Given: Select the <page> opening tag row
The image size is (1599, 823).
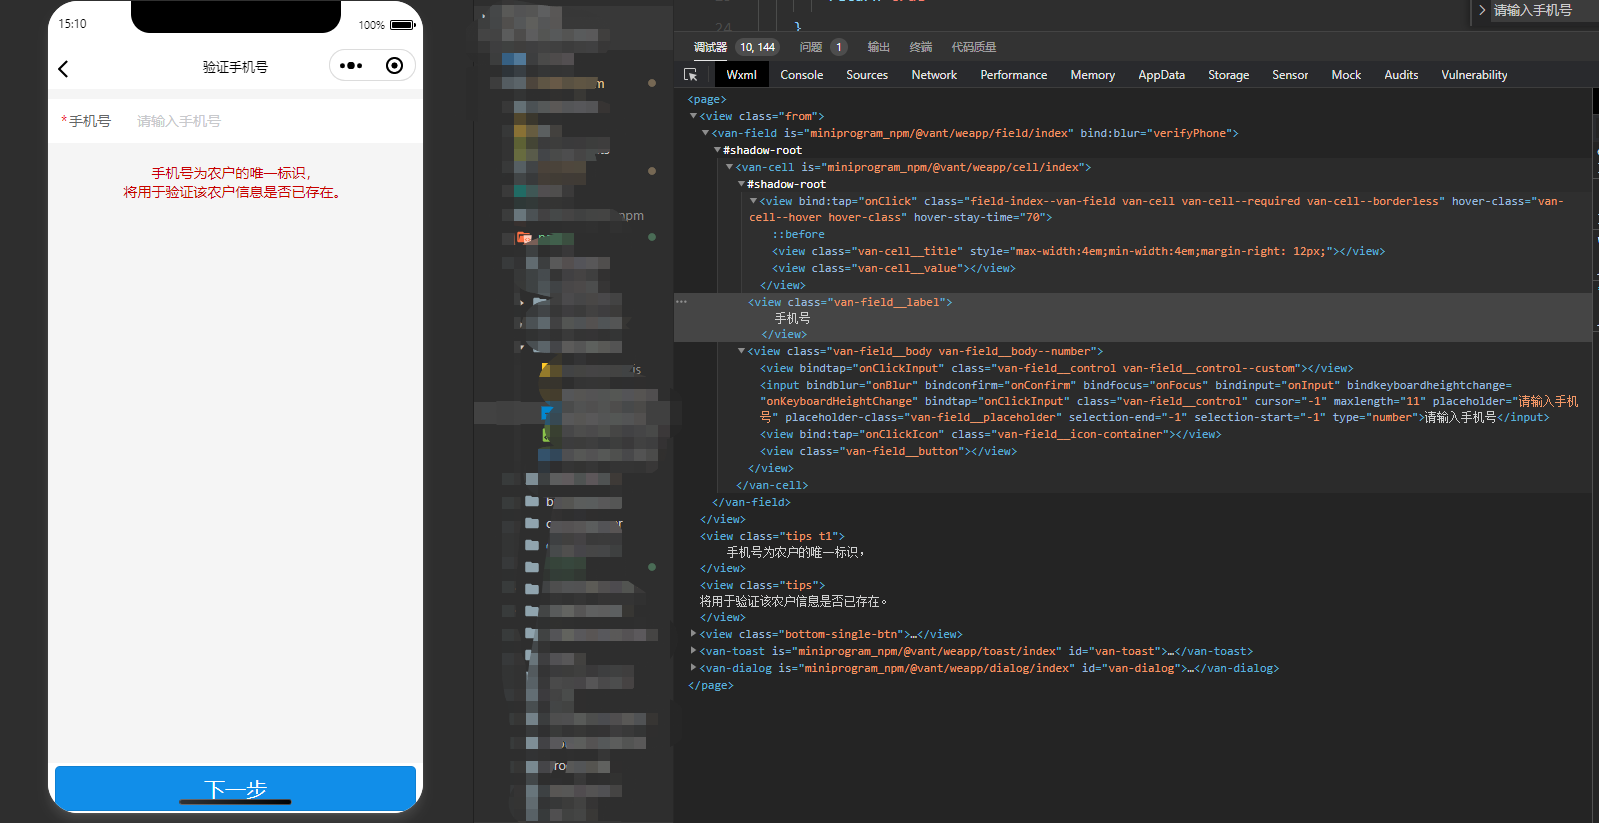Looking at the screenshot, I should (707, 99).
